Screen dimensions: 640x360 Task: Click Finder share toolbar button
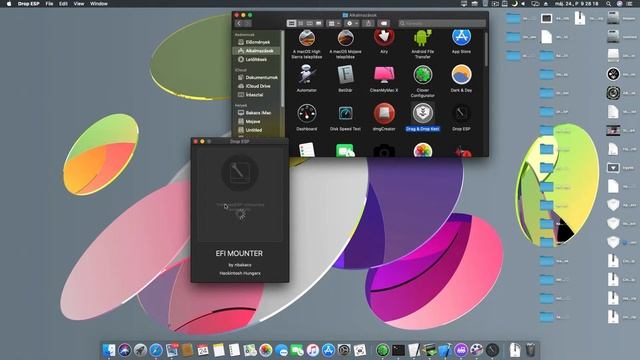368,24
